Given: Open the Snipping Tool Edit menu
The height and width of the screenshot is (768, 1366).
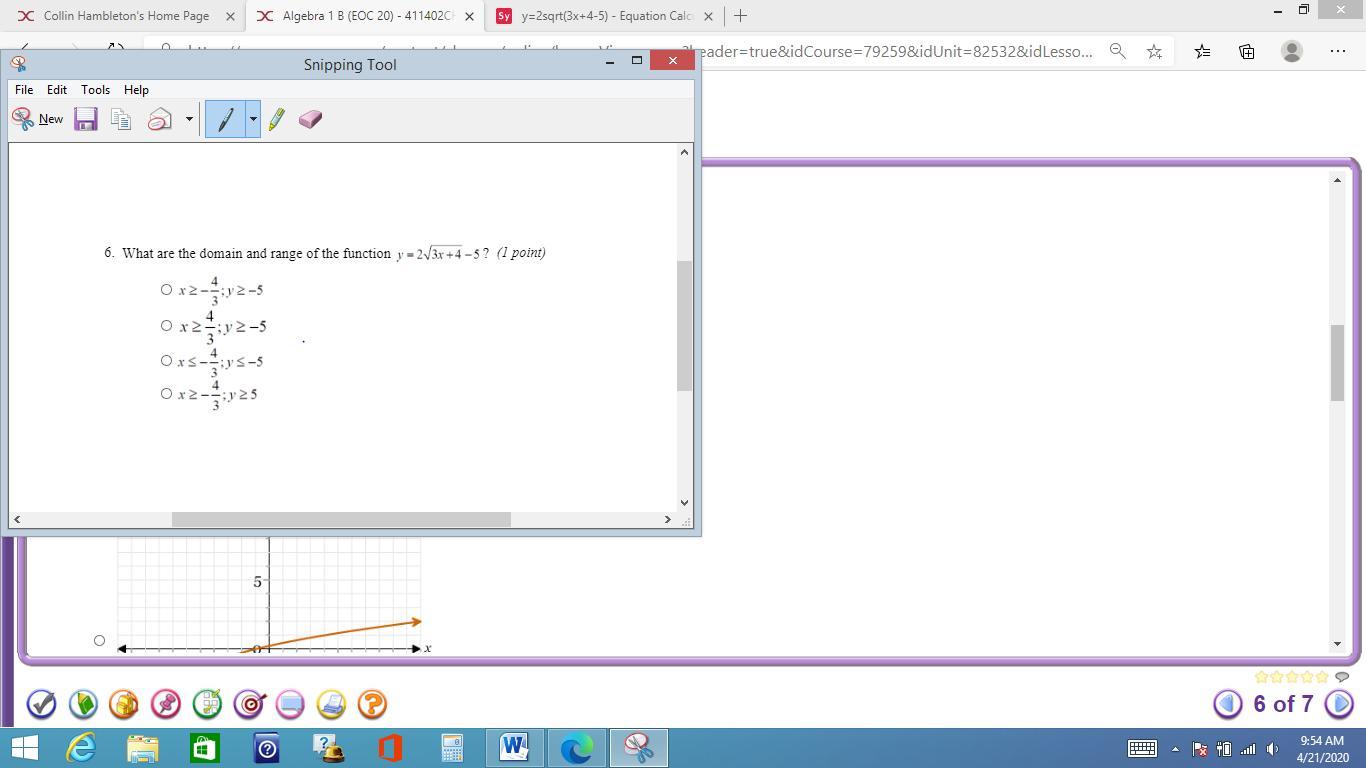Looking at the screenshot, I should click(57, 89).
